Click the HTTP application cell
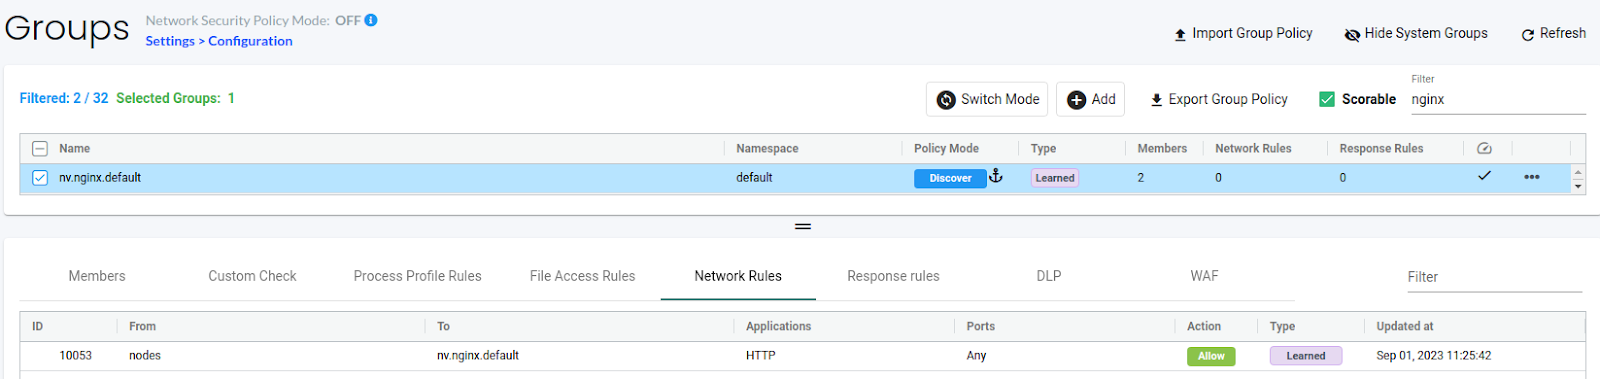Image resolution: width=1600 pixels, height=379 pixels. tap(761, 356)
